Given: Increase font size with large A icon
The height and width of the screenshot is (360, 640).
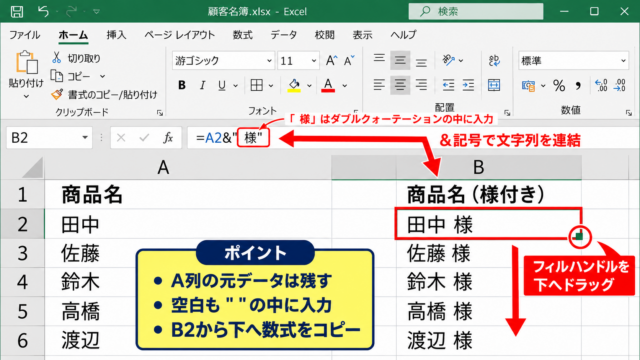Looking at the screenshot, I should click(x=331, y=61).
